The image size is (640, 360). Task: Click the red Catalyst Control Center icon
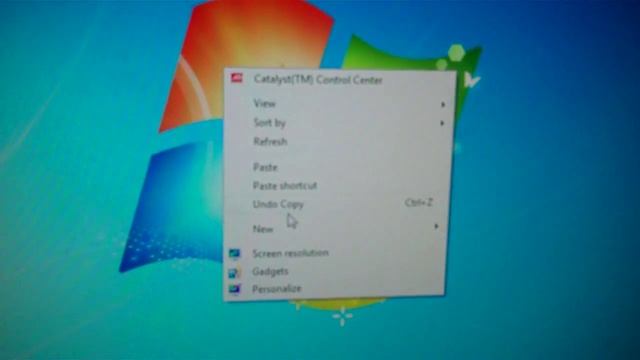(x=237, y=78)
